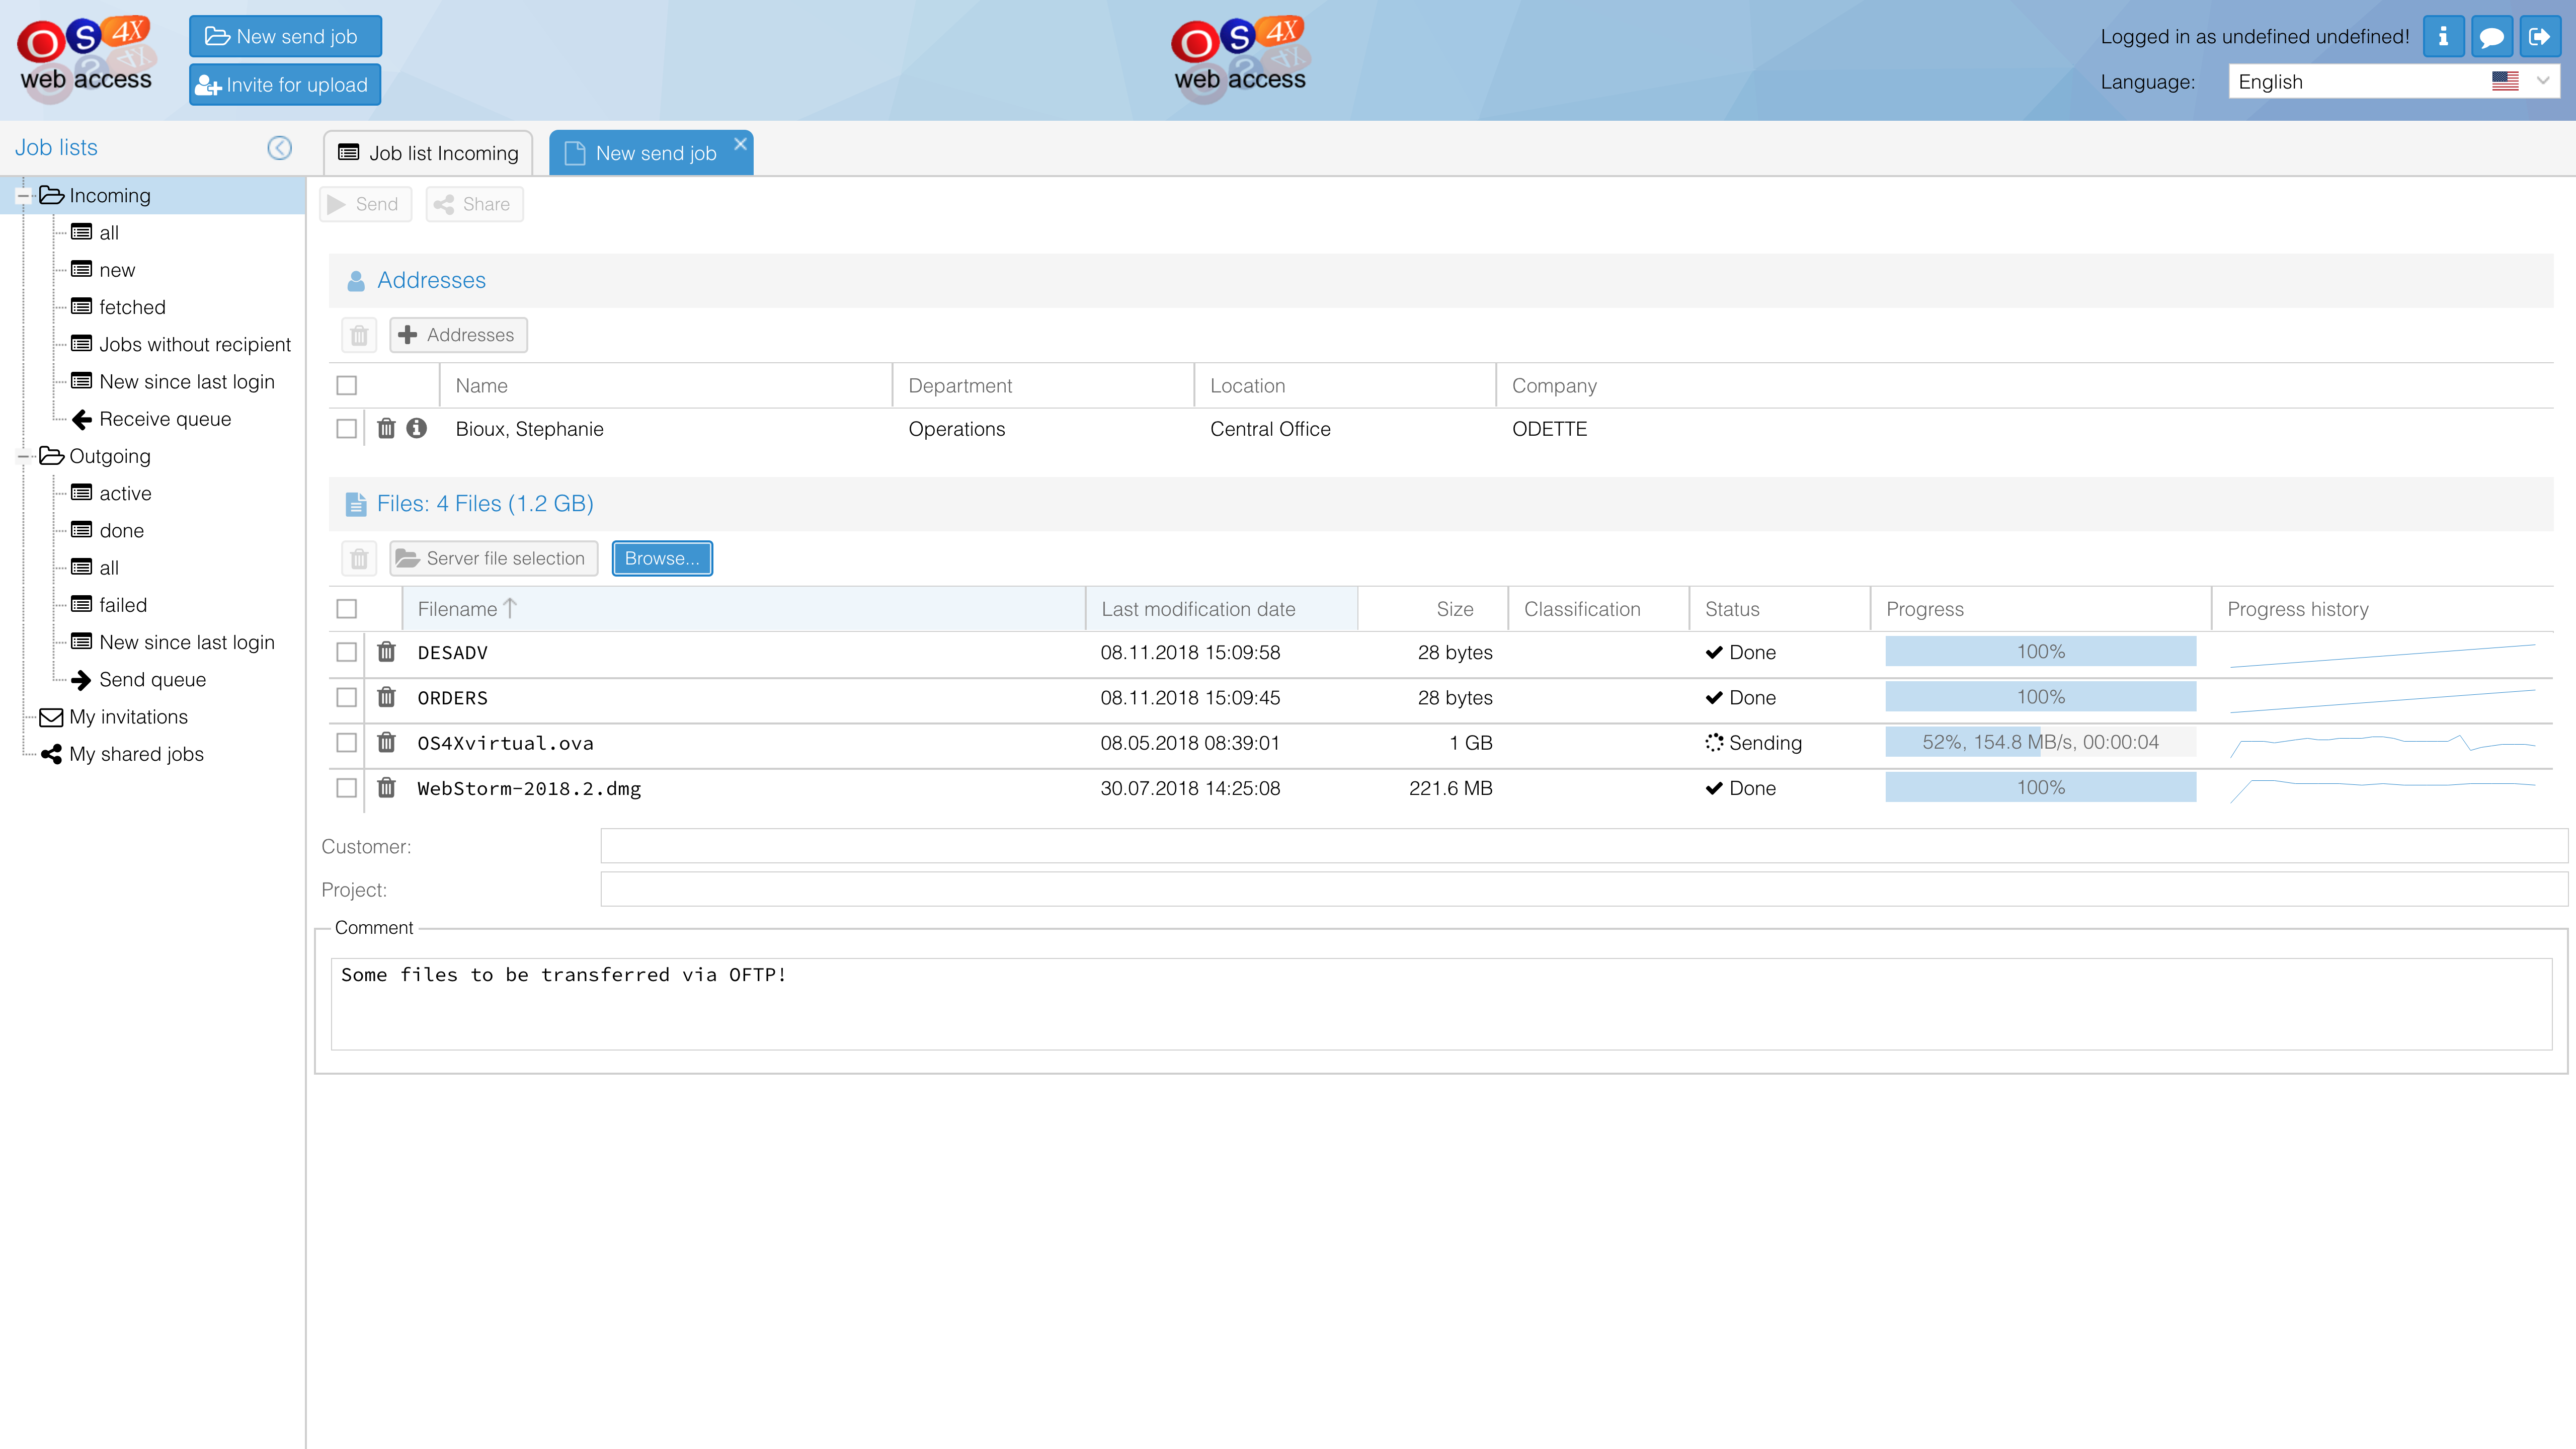Toggle select-all checkbox in files table
2576x1449 pixels.
tap(347, 608)
